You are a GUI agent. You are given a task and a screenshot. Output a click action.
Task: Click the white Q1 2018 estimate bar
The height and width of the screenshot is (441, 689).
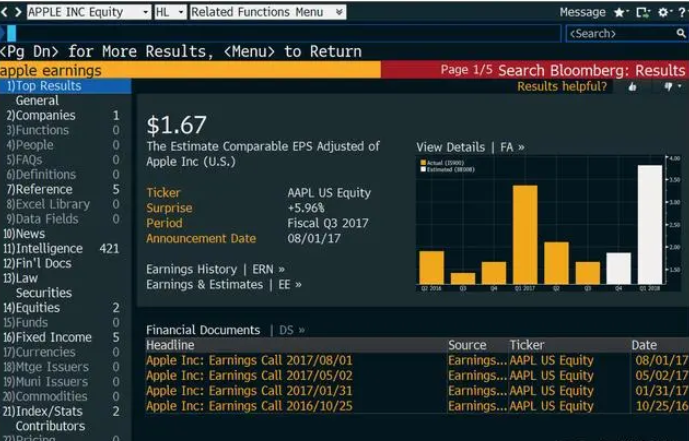650,224
